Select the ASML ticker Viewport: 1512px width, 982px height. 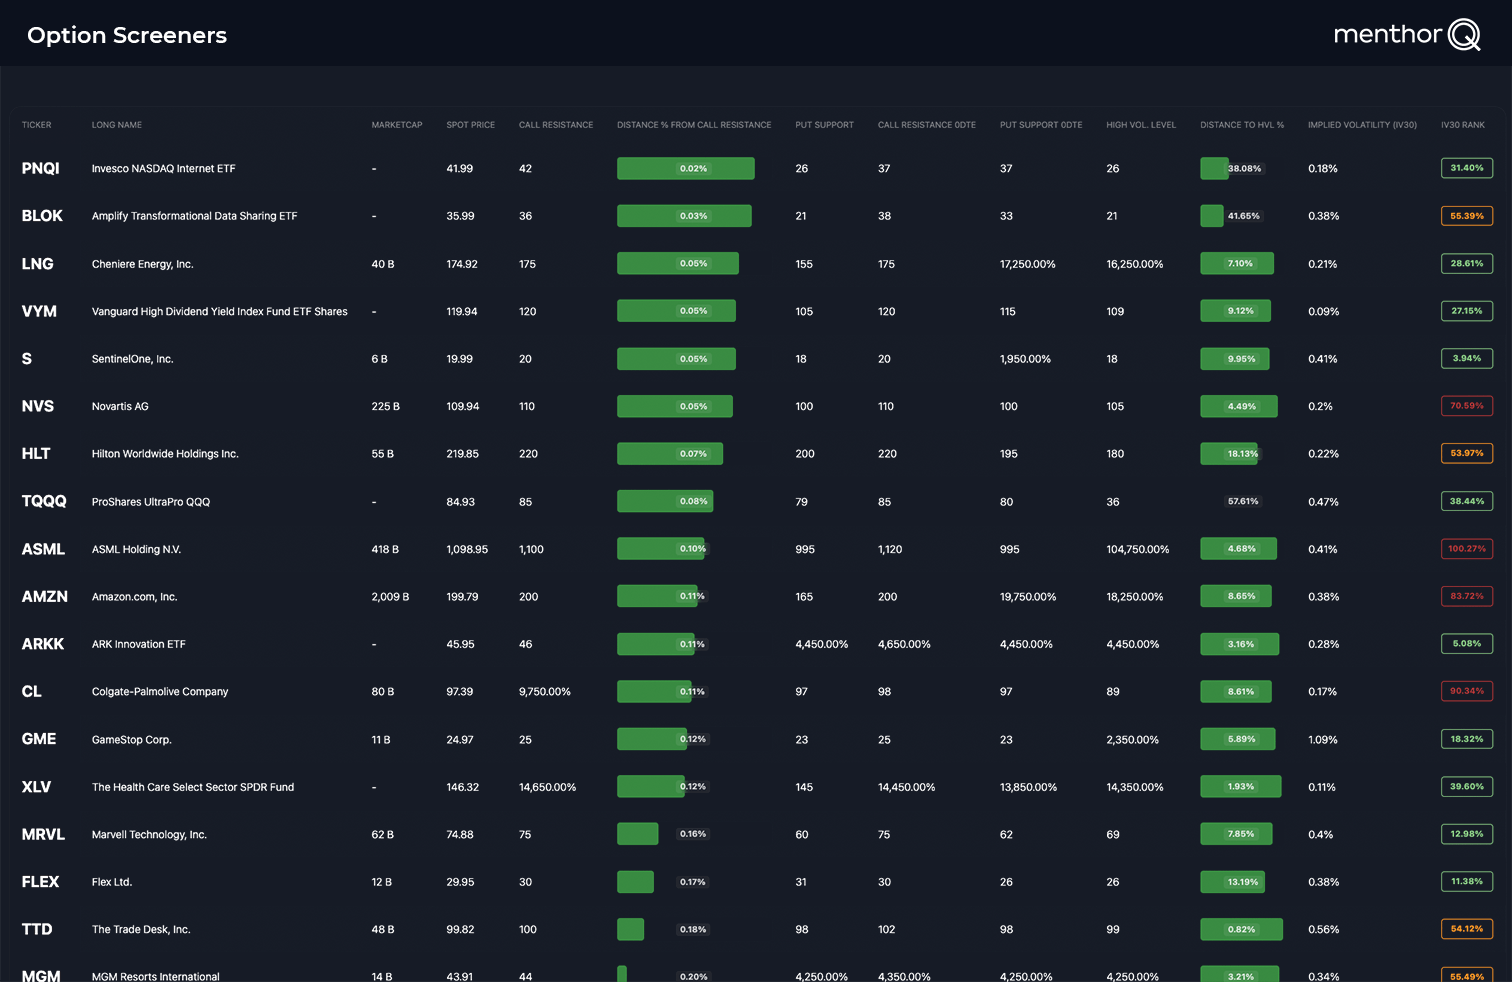[43, 549]
